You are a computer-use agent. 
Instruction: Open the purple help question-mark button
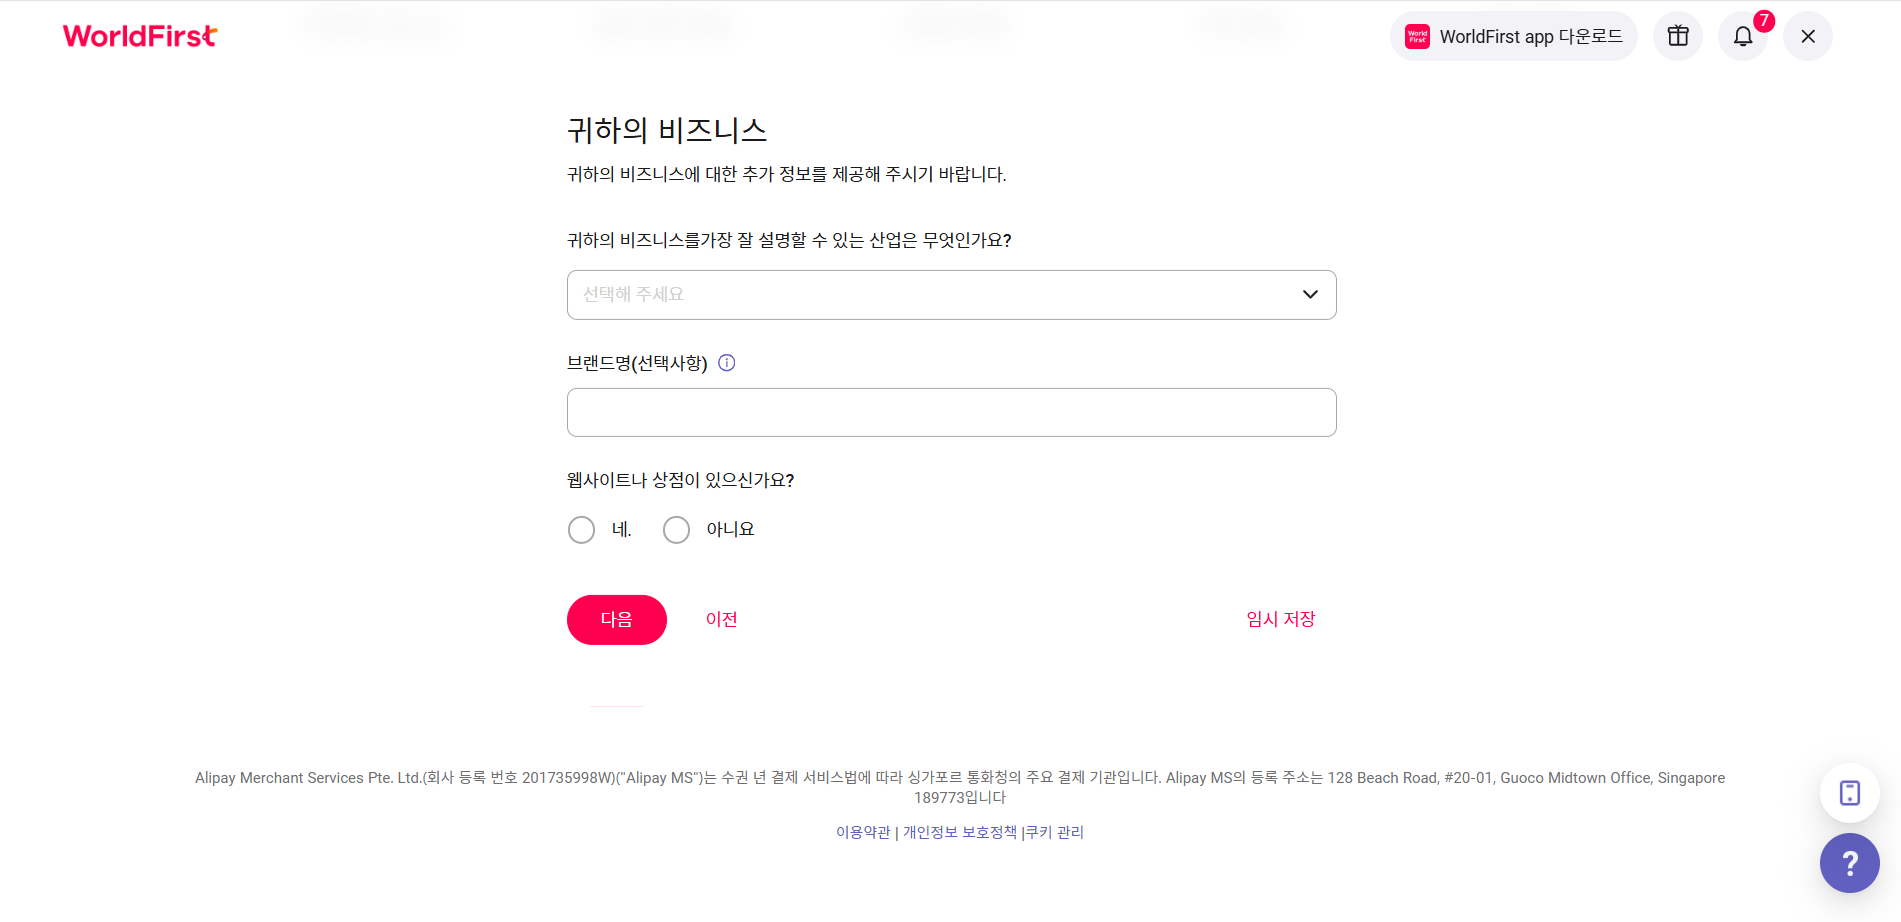coord(1850,863)
